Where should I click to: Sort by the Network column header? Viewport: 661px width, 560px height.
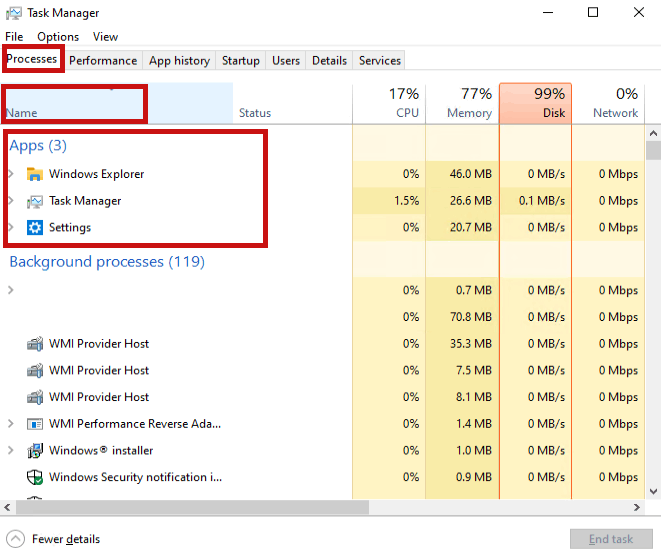(608, 103)
